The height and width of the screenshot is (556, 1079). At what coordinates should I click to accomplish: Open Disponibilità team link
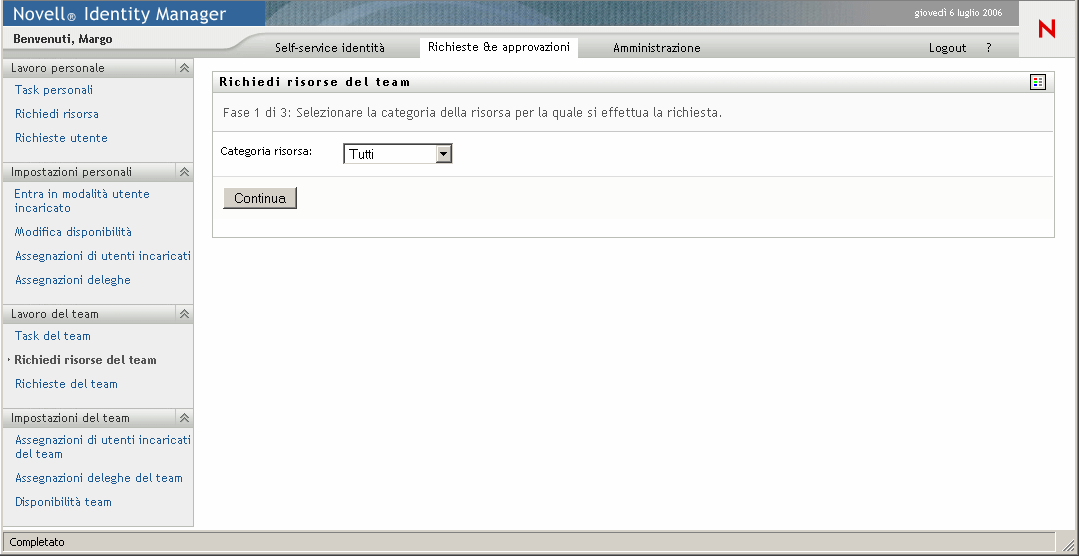[63, 502]
